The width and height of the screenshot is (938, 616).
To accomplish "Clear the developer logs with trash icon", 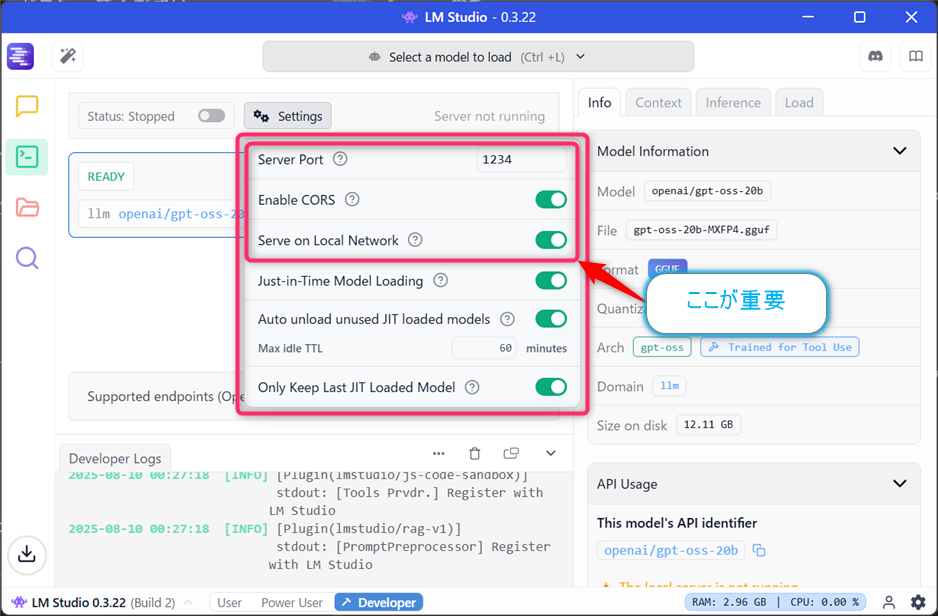I will [x=474, y=453].
